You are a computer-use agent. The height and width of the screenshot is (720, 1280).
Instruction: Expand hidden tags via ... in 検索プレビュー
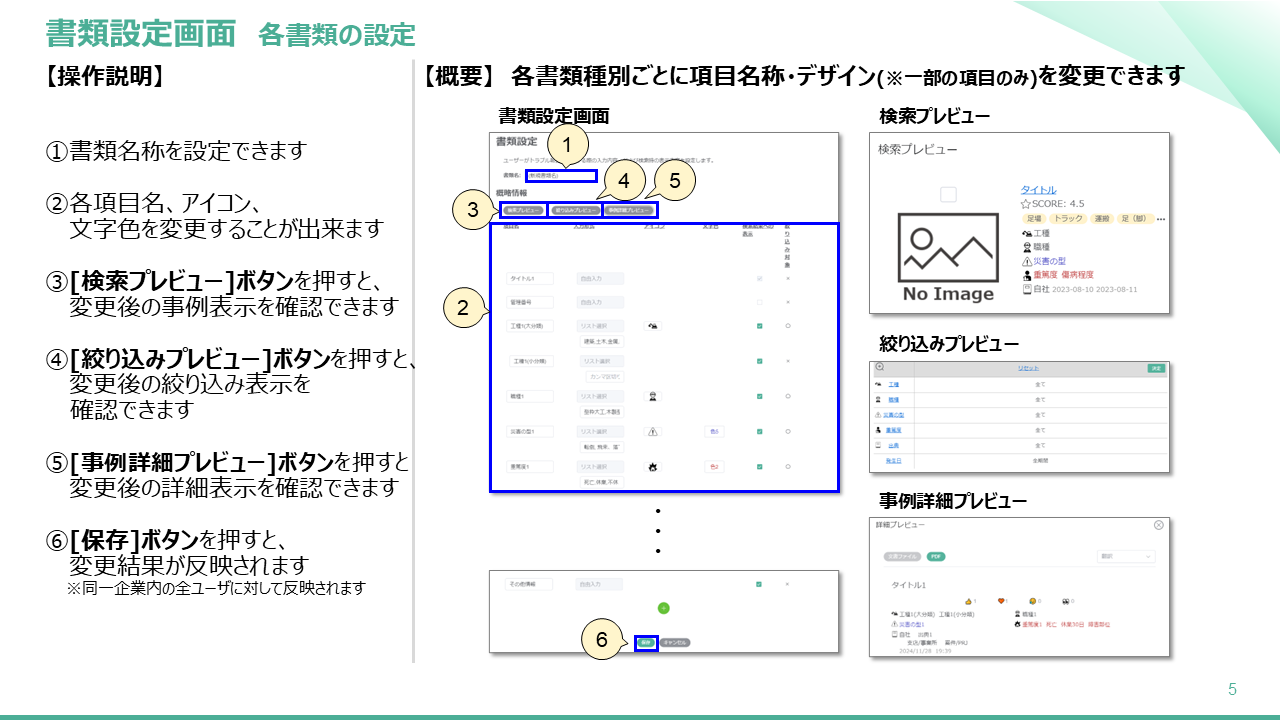pyautogui.click(x=1161, y=218)
